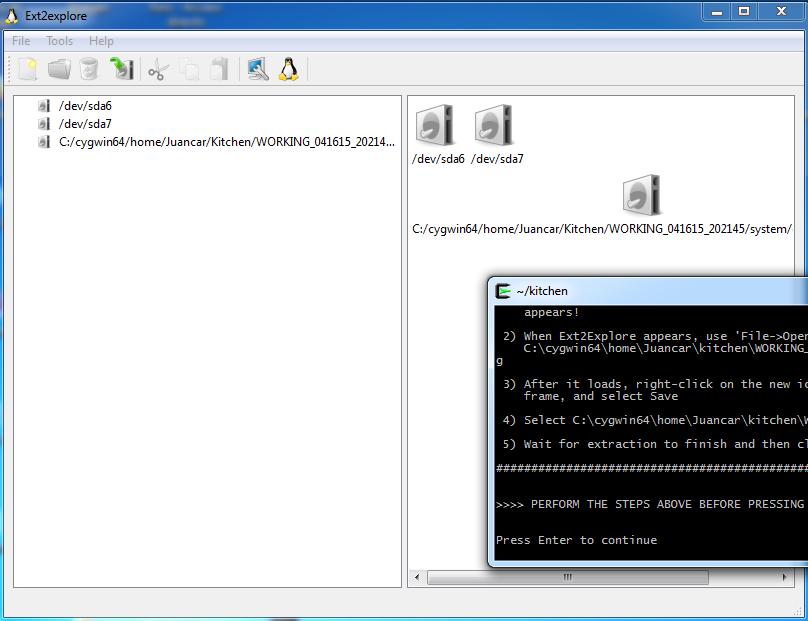Select /dev/sda6 in the tree
Viewport: 808px width, 621px height.
(85, 106)
